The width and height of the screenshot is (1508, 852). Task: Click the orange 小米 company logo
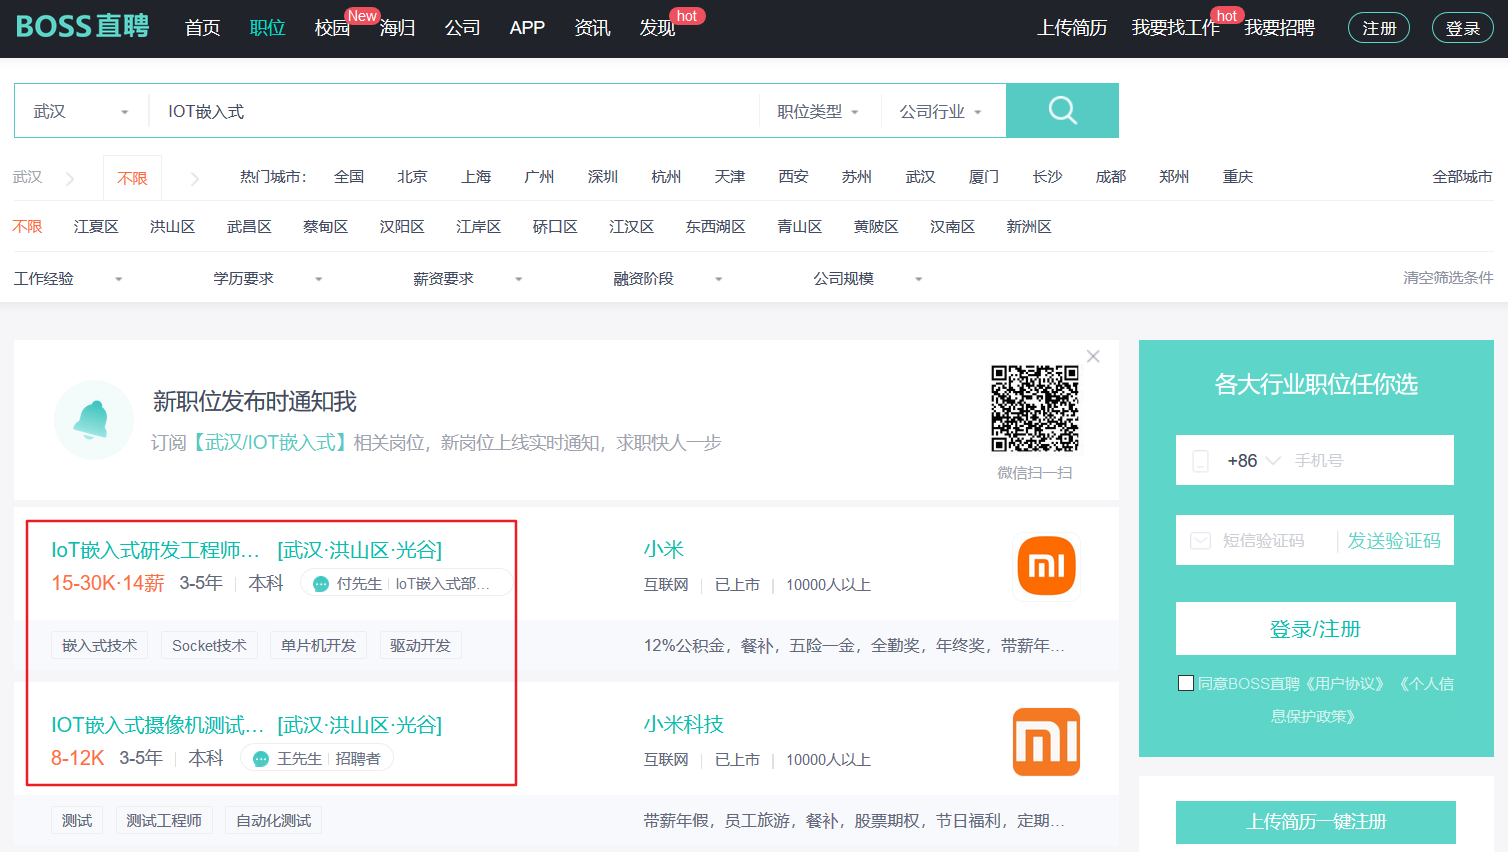(x=1046, y=566)
